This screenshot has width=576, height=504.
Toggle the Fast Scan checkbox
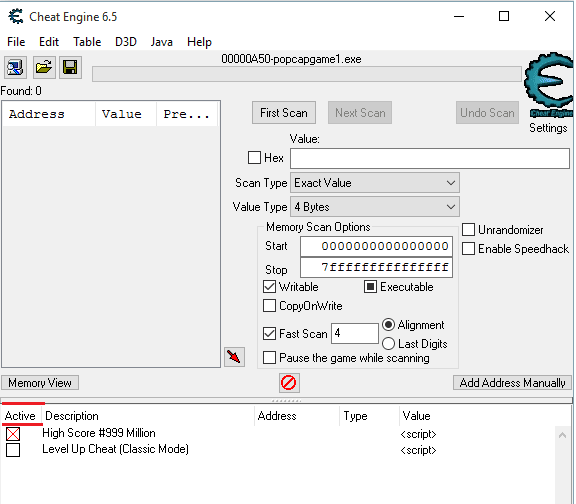click(269, 334)
